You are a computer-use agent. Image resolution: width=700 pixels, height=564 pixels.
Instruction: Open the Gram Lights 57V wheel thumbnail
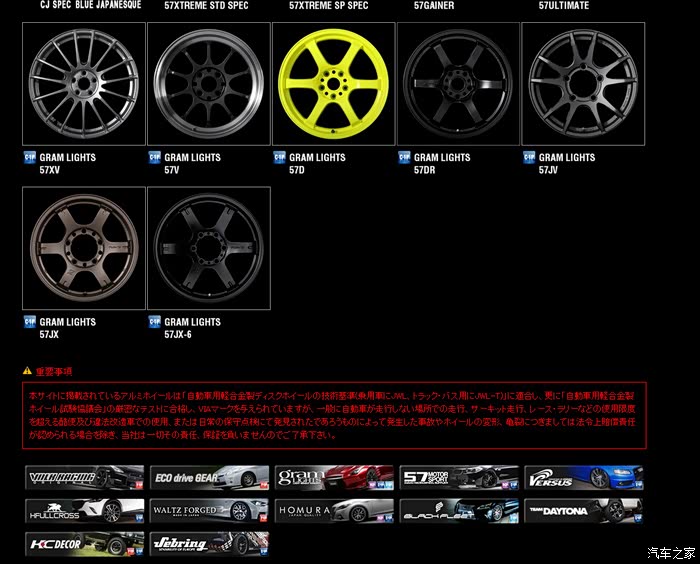209,84
